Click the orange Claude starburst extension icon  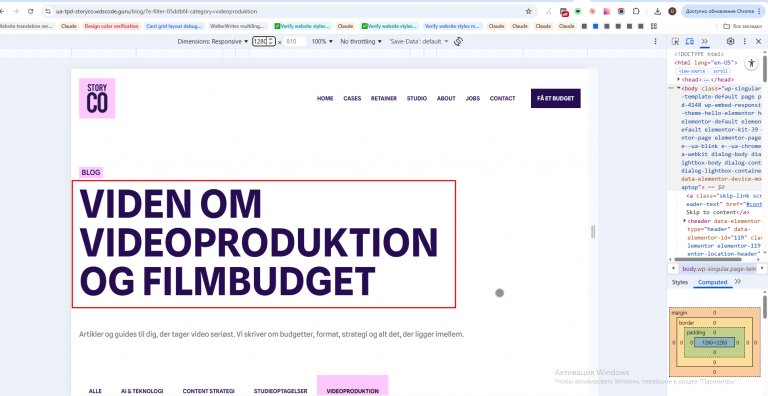click(x=592, y=11)
